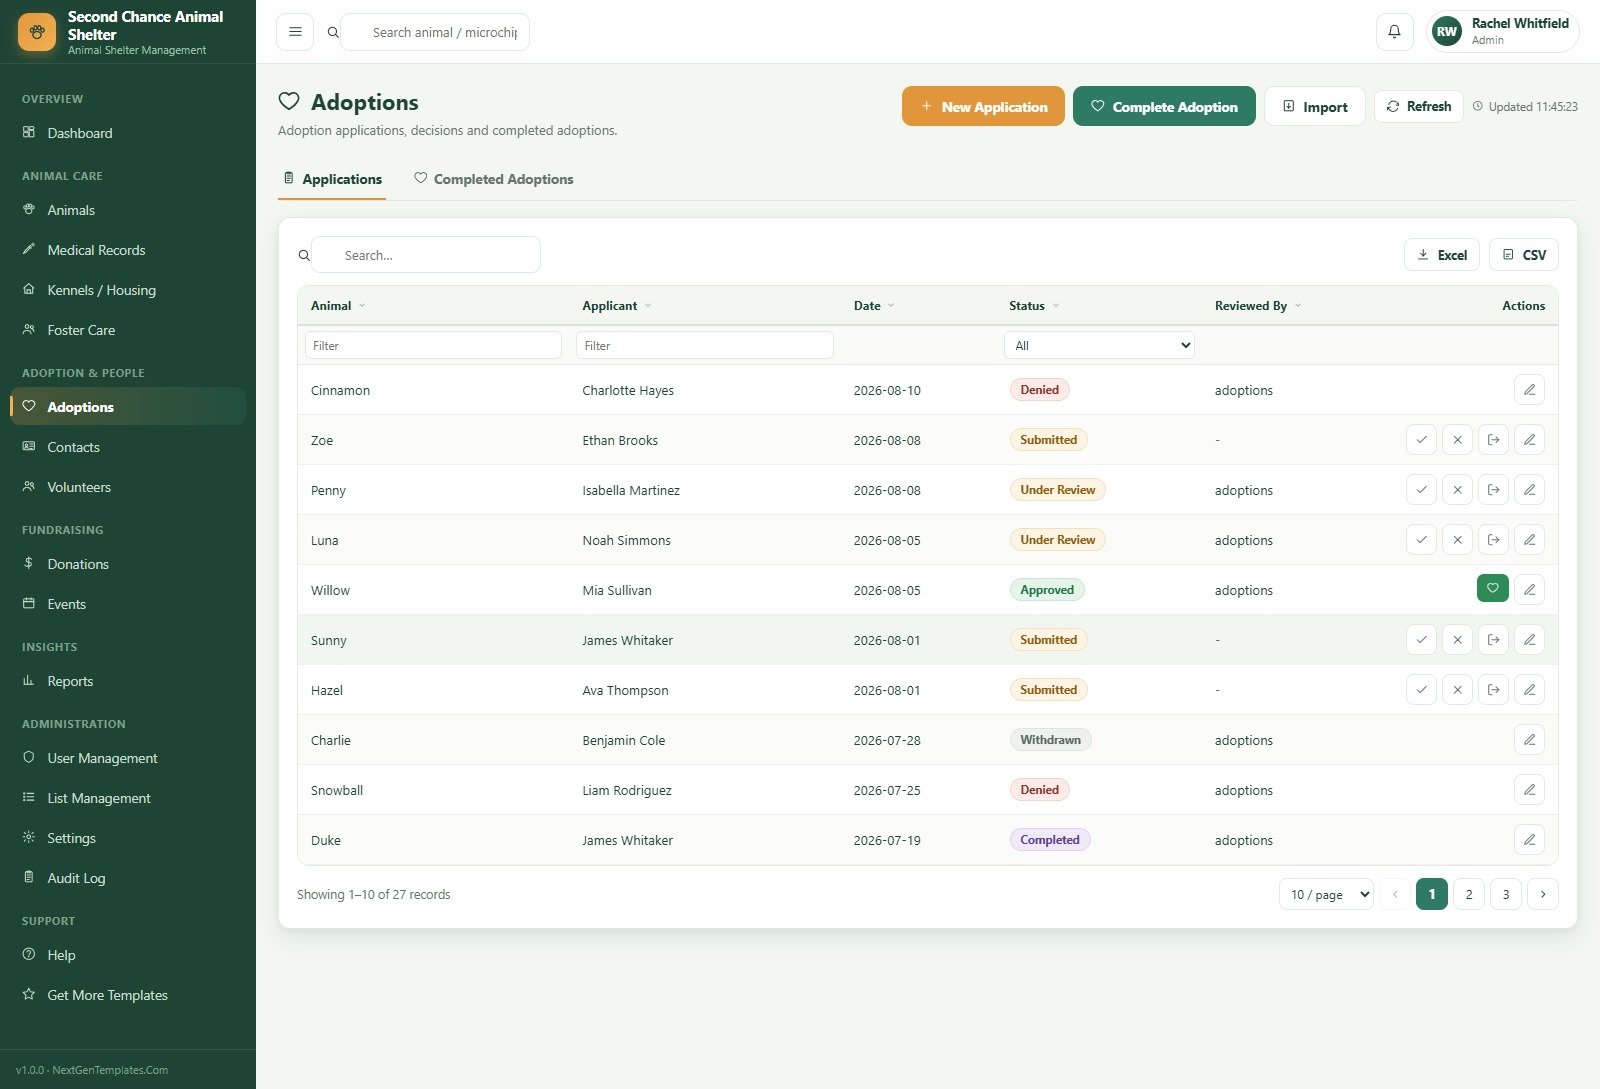Image resolution: width=1600 pixels, height=1089 pixels.
Task: Refresh the adoptions list
Action: pos(1418,106)
